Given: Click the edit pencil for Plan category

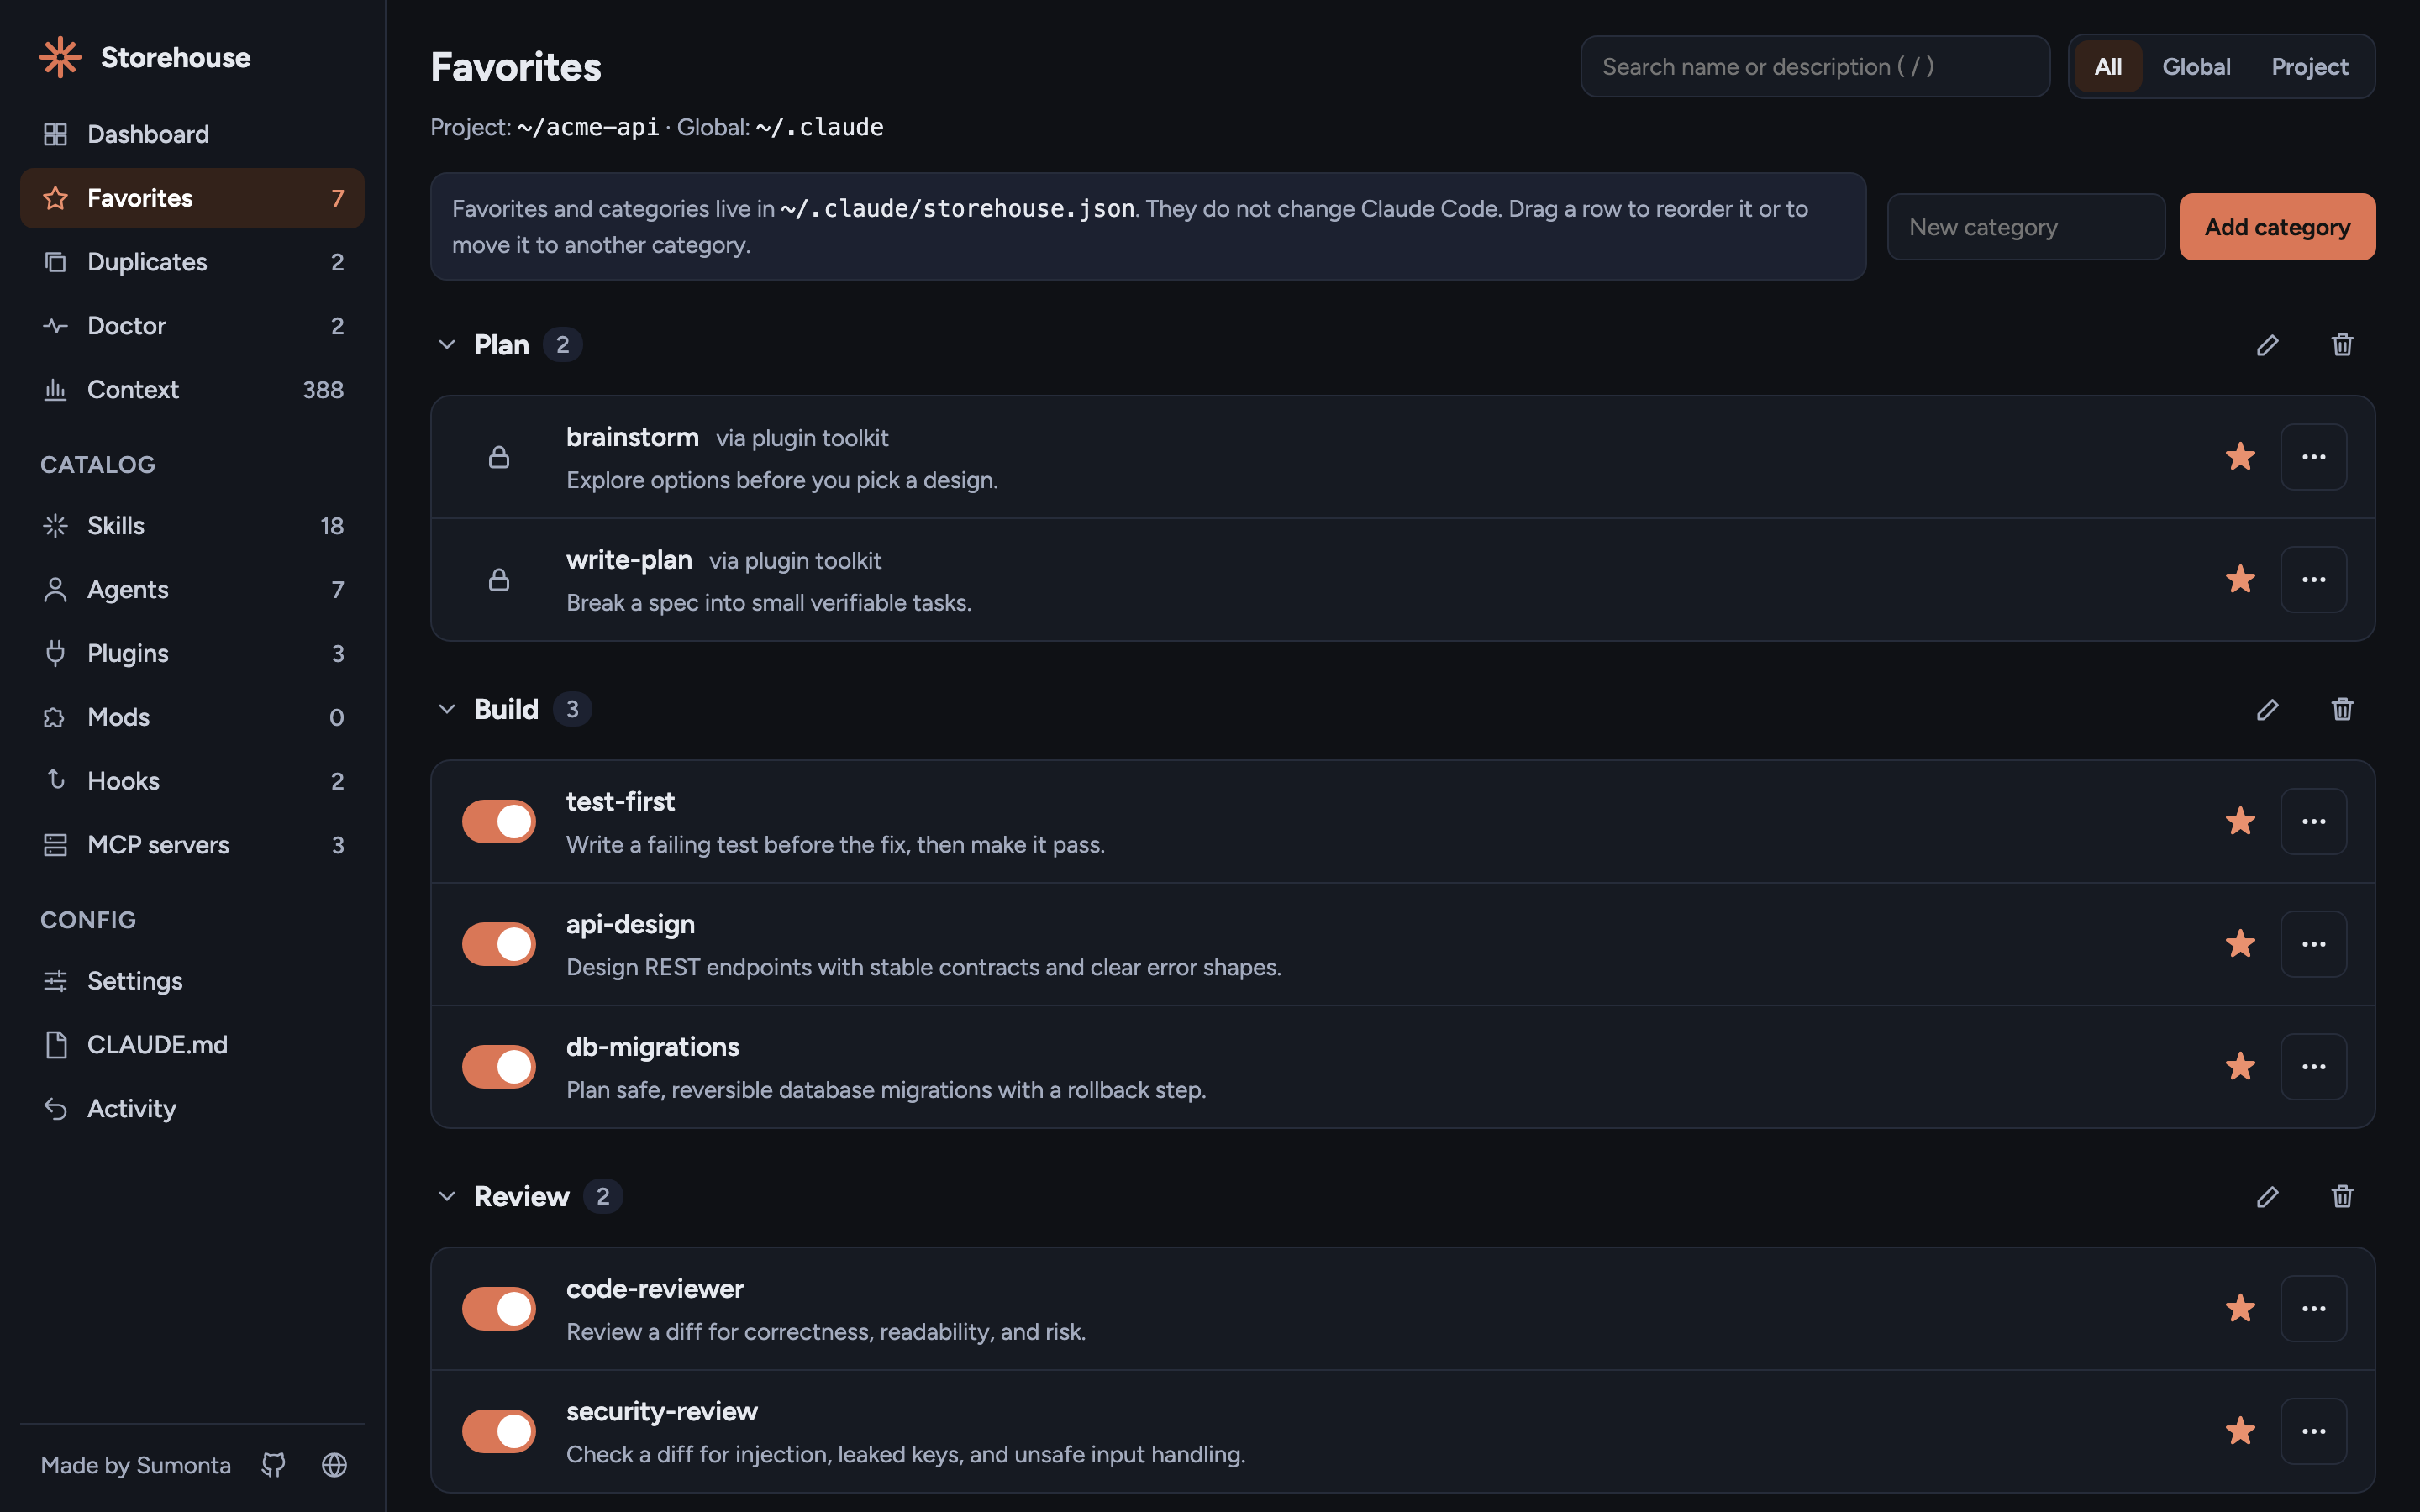Looking at the screenshot, I should (x=2267, y=345).
